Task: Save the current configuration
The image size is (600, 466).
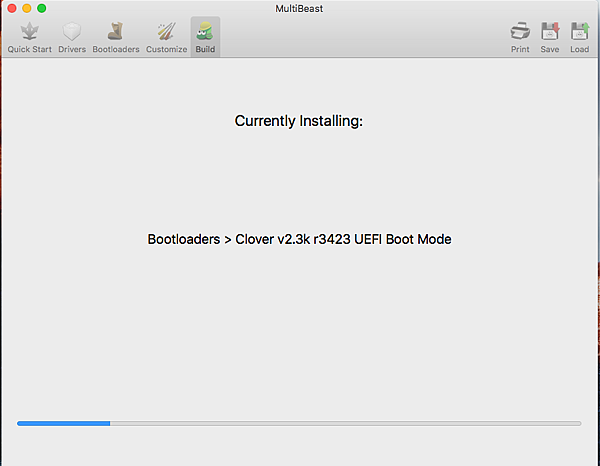Action: pos(550,37)
